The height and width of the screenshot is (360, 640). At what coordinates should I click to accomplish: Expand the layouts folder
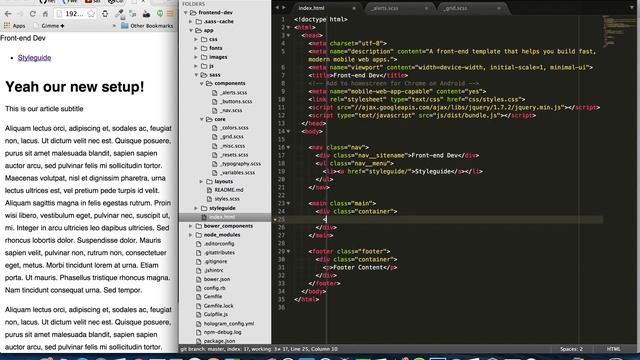(x=201, y=181)
